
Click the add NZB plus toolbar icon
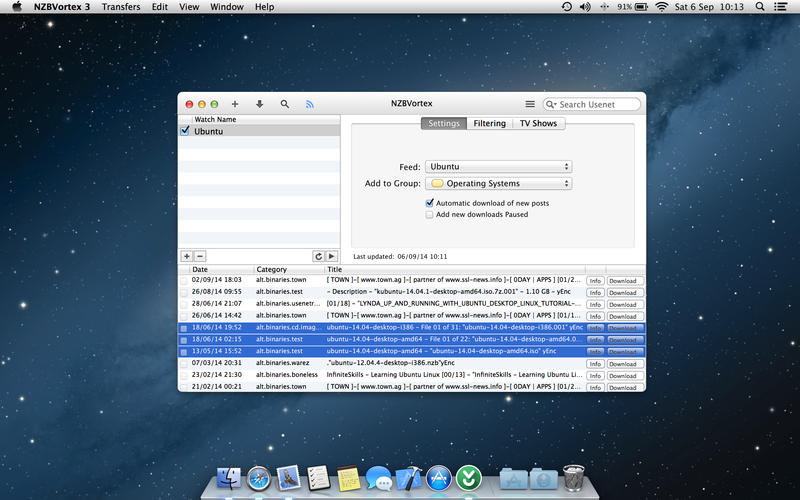point(235,104)
